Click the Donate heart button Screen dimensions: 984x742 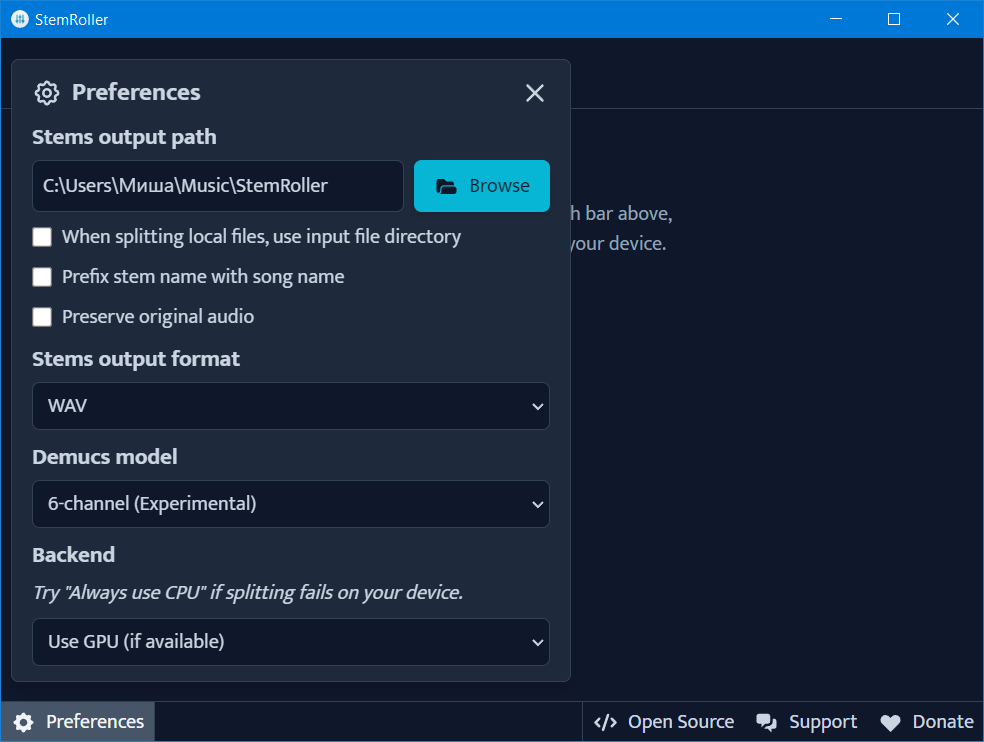(927, 722)
